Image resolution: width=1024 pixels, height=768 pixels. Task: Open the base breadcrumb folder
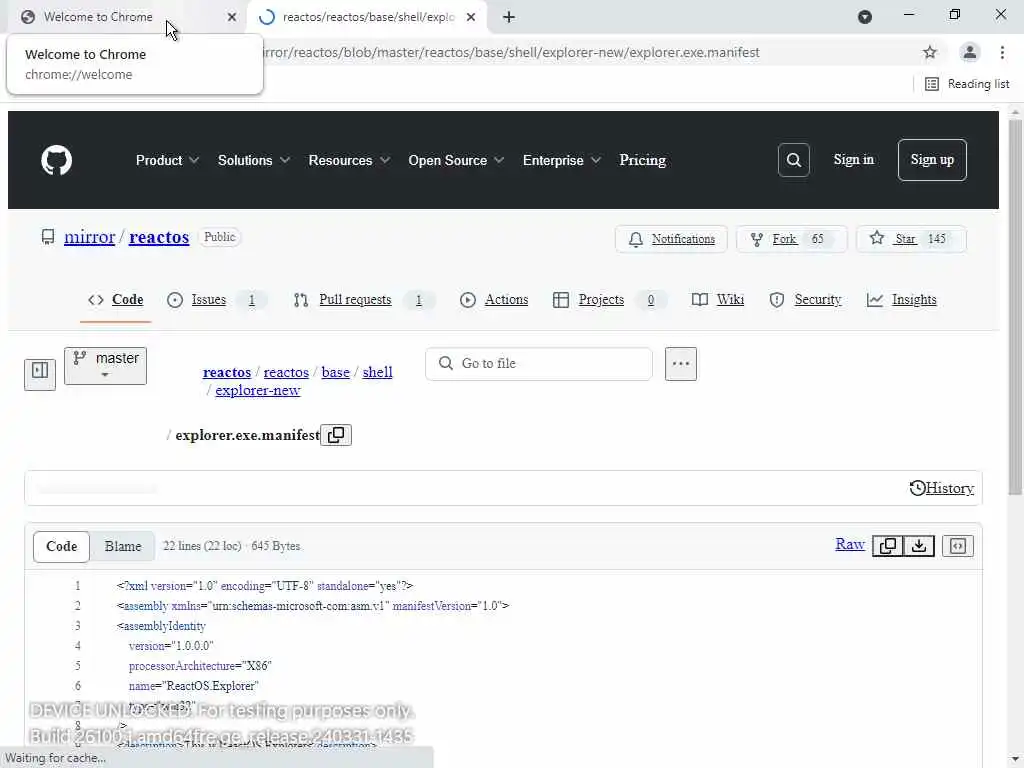pos(336,372)
